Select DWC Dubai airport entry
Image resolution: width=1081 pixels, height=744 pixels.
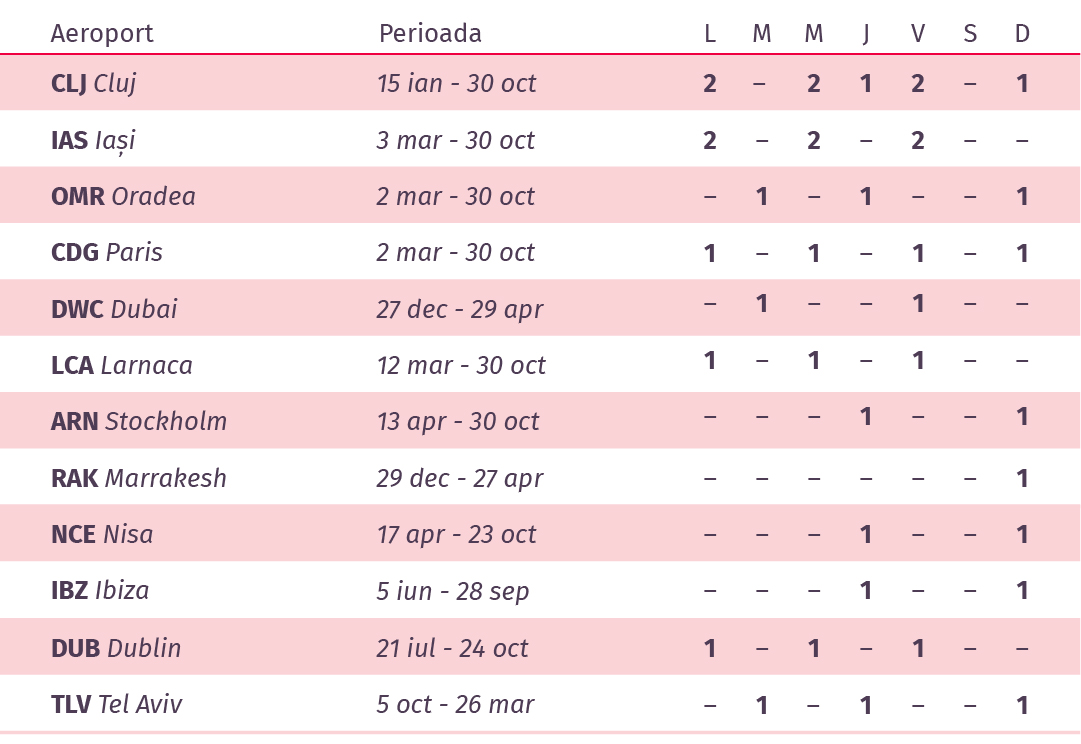pos(114,309)
